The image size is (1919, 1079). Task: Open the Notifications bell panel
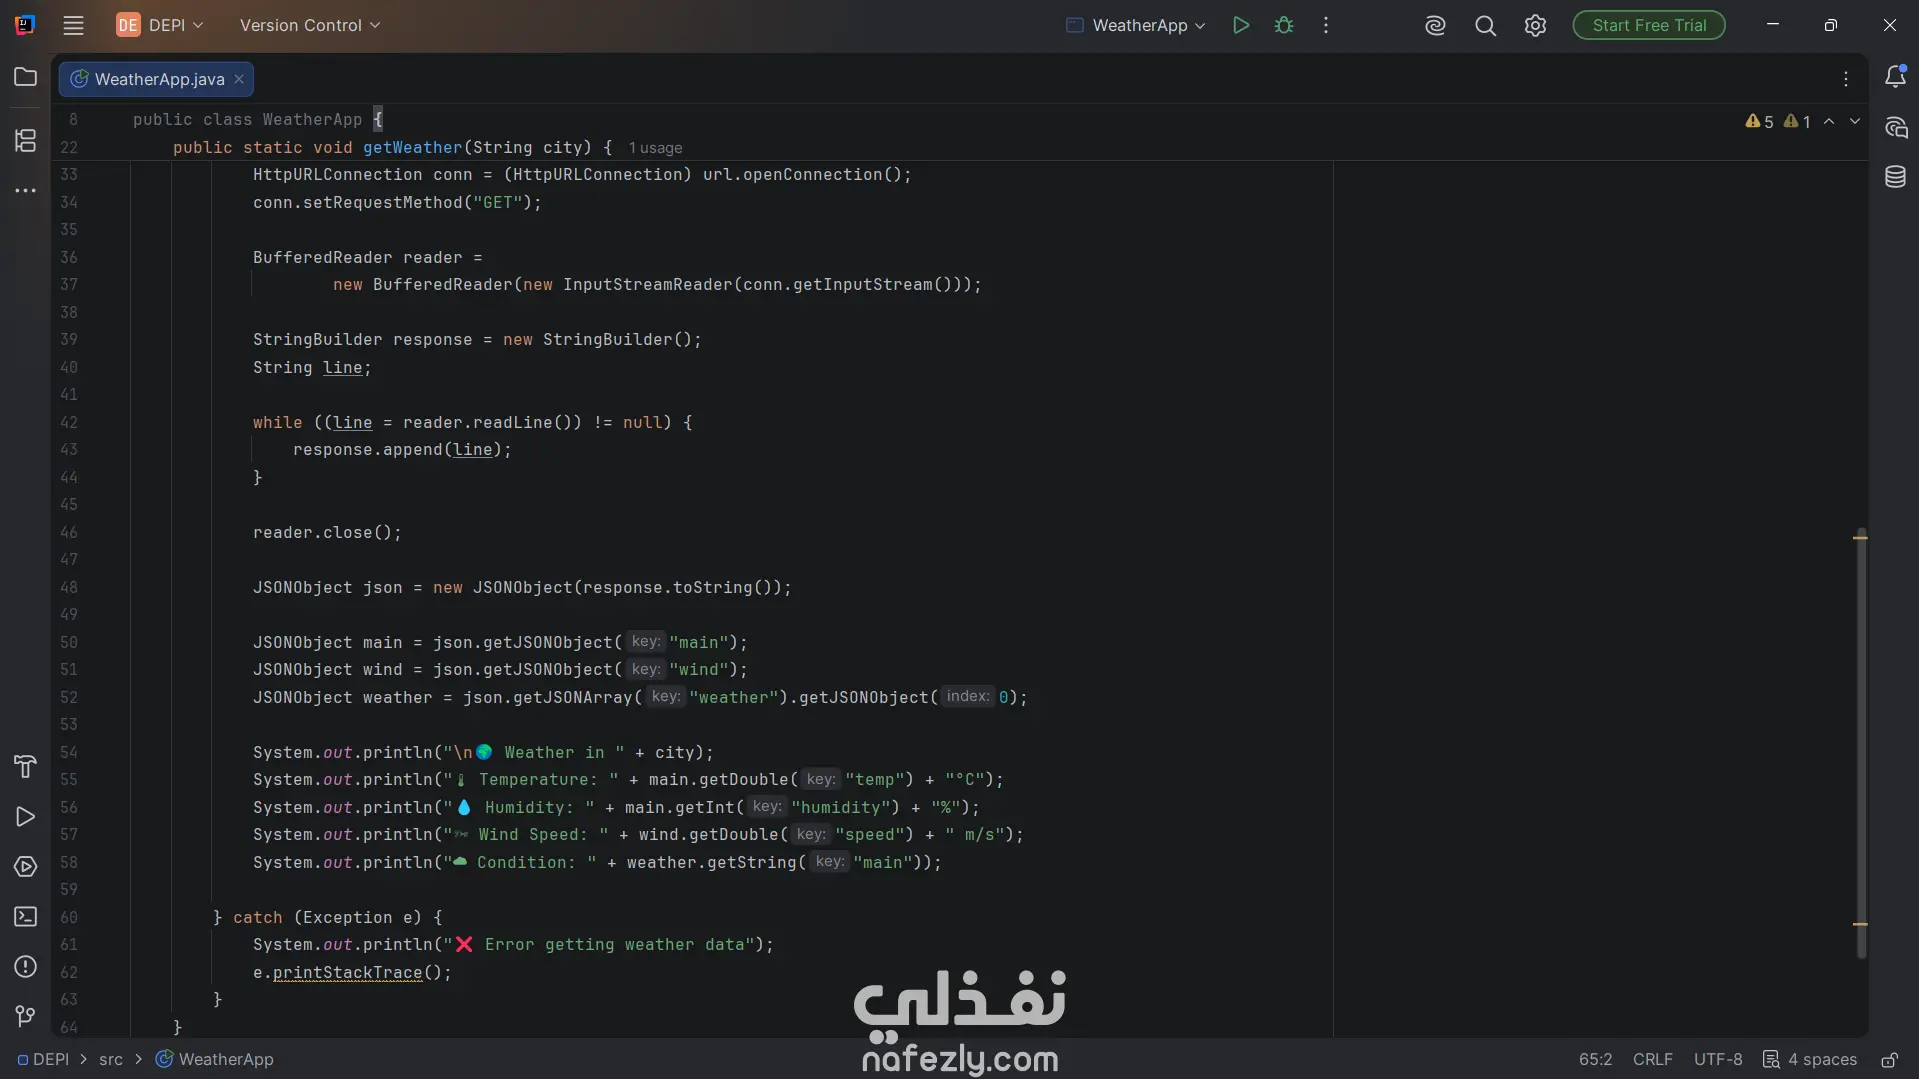pos(1895,77)
